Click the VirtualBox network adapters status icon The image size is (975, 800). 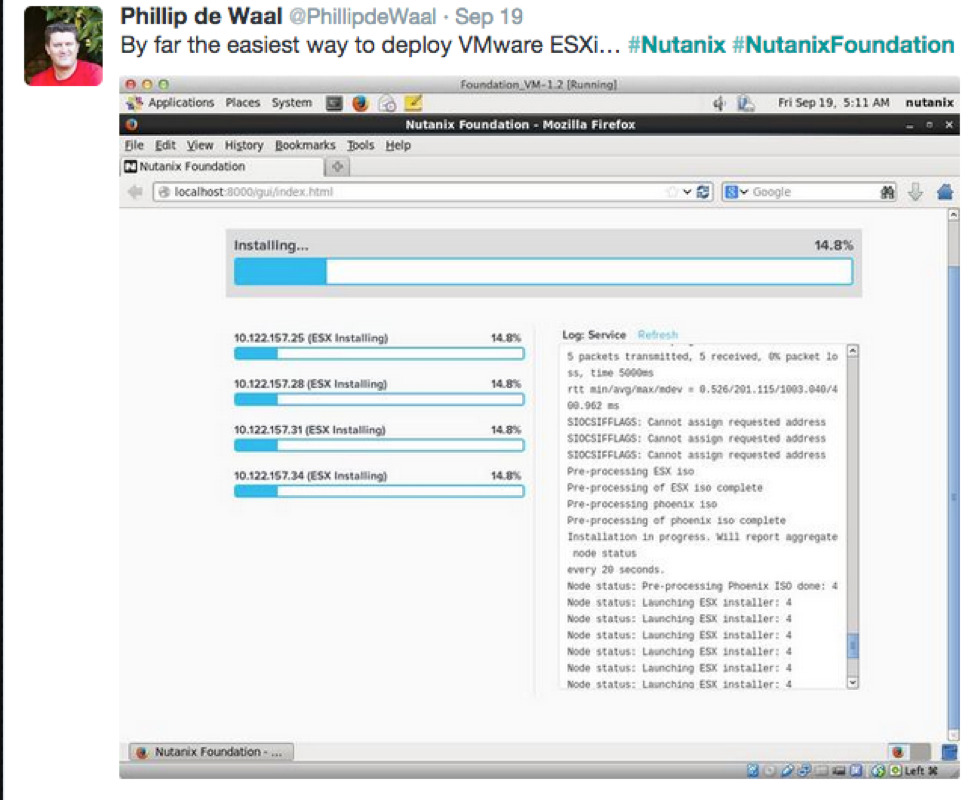pos(803,771)
